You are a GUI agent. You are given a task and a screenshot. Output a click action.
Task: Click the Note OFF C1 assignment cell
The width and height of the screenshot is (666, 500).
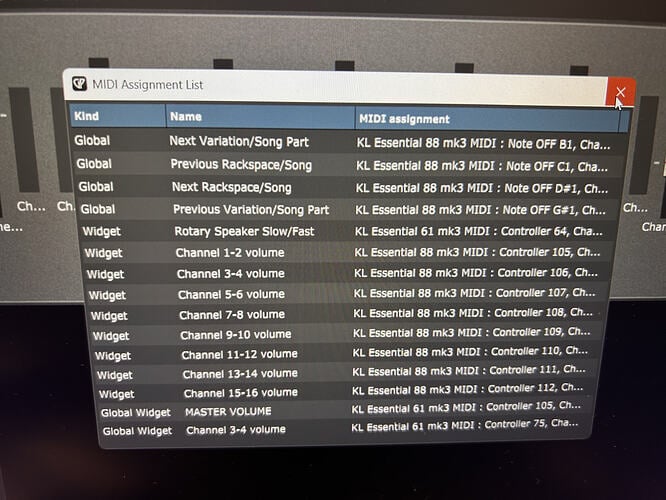pyautogui.click(x=482, y=166)
